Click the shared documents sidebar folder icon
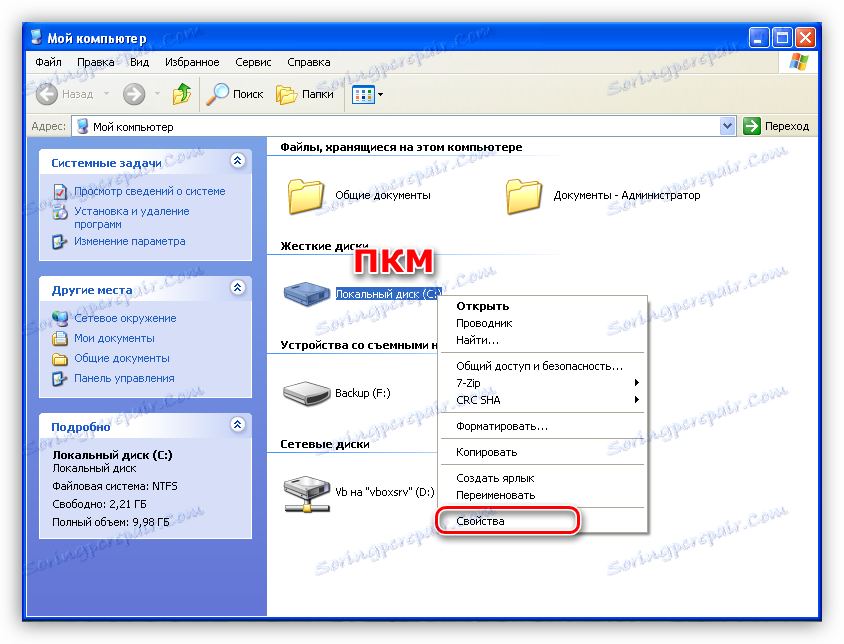 59,359
